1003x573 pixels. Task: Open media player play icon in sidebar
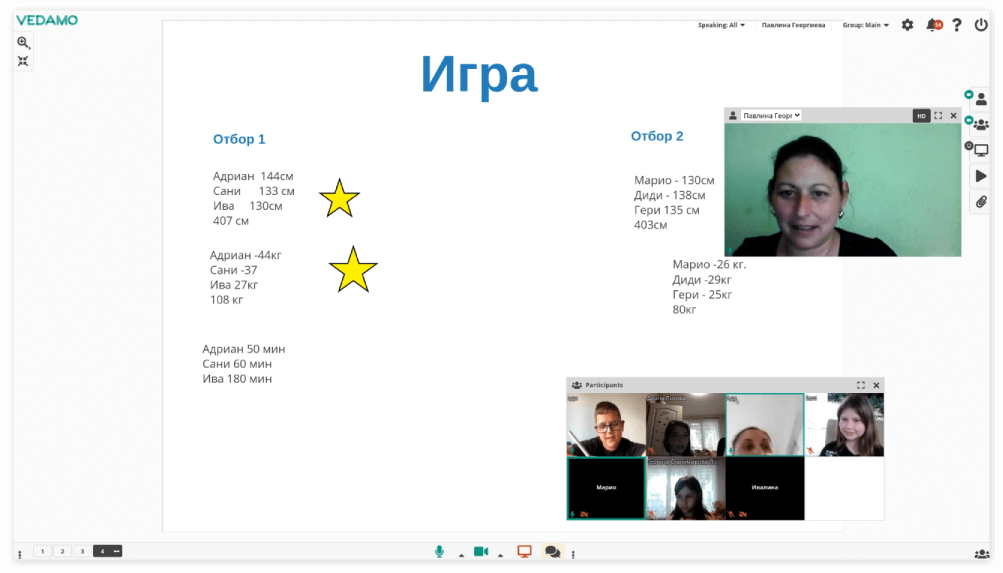click(x=981, y=176)
